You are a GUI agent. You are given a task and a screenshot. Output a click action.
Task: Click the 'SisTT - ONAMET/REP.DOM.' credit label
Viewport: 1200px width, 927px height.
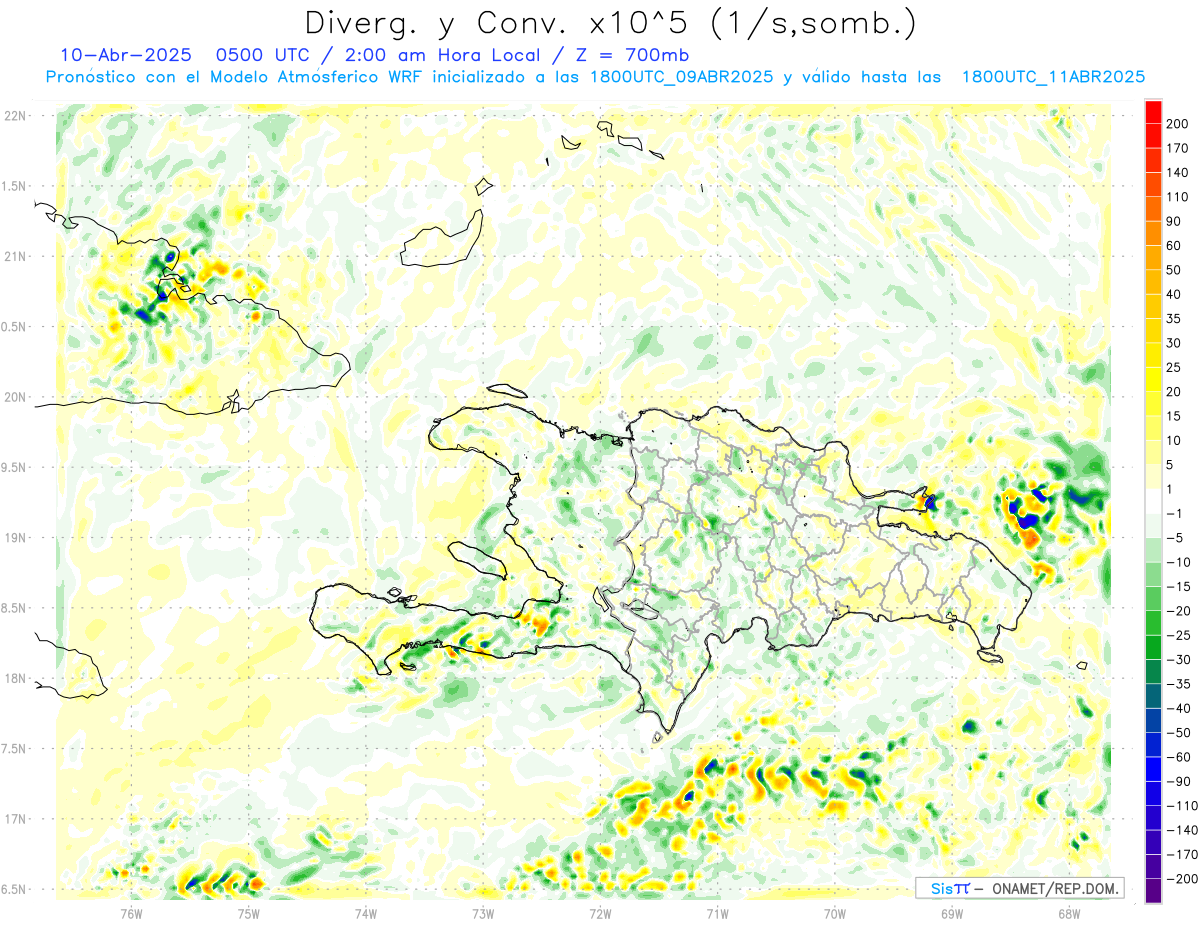1019,888
